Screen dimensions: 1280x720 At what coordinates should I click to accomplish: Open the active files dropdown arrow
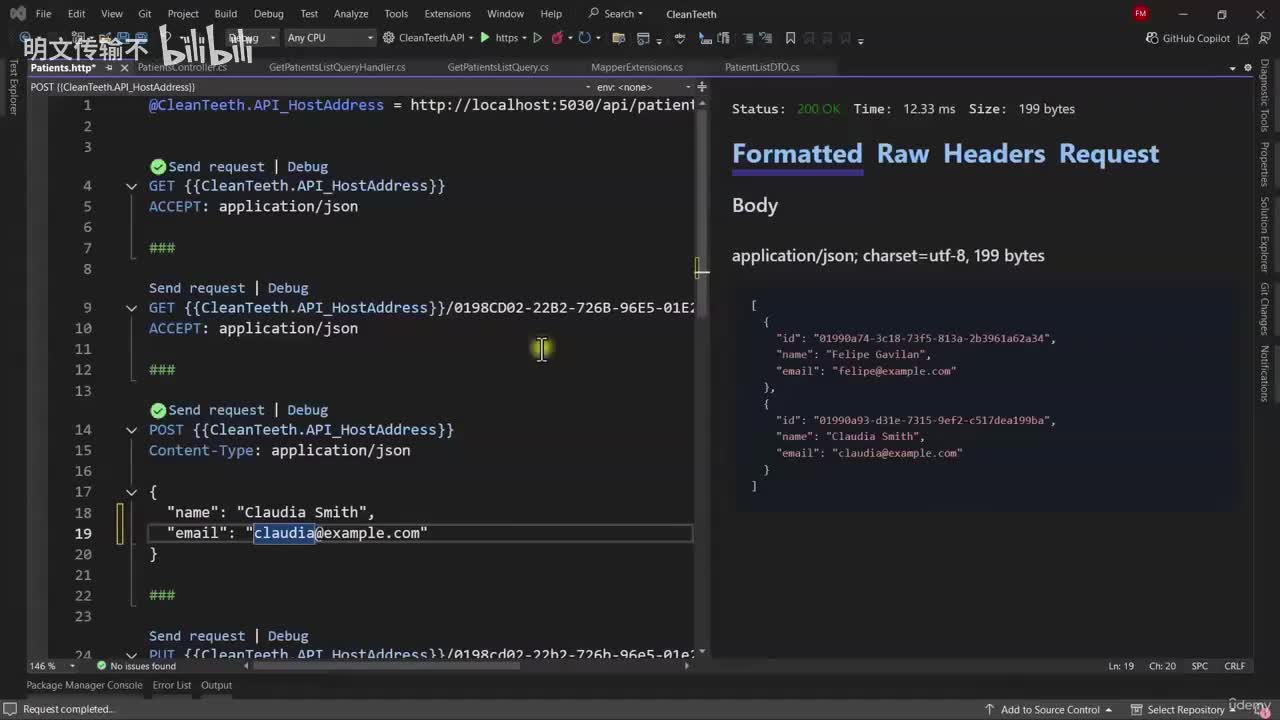pyautogui.click(x=1233, y=68)
